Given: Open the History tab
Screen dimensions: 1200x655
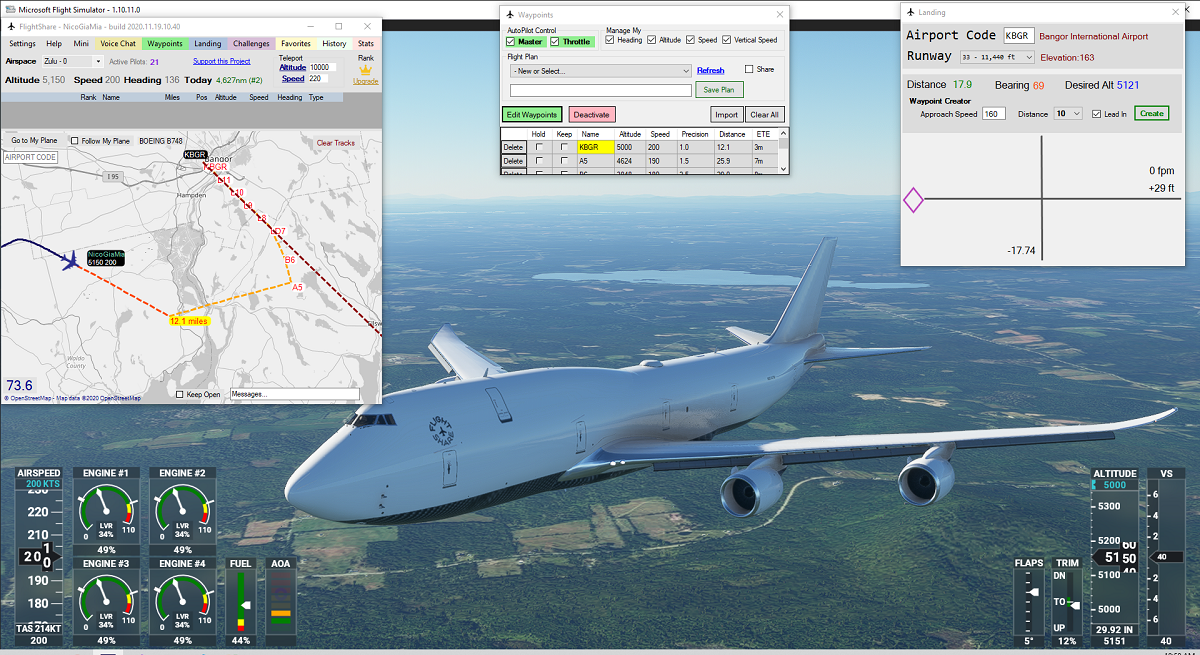Looking at the screenshot, I should point(334,44).
